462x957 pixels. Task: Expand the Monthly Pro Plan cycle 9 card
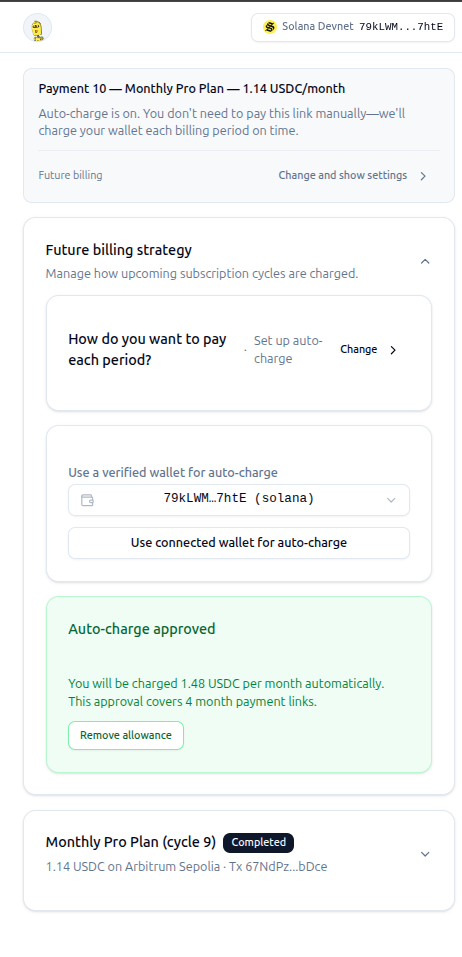tap(425, 854)
